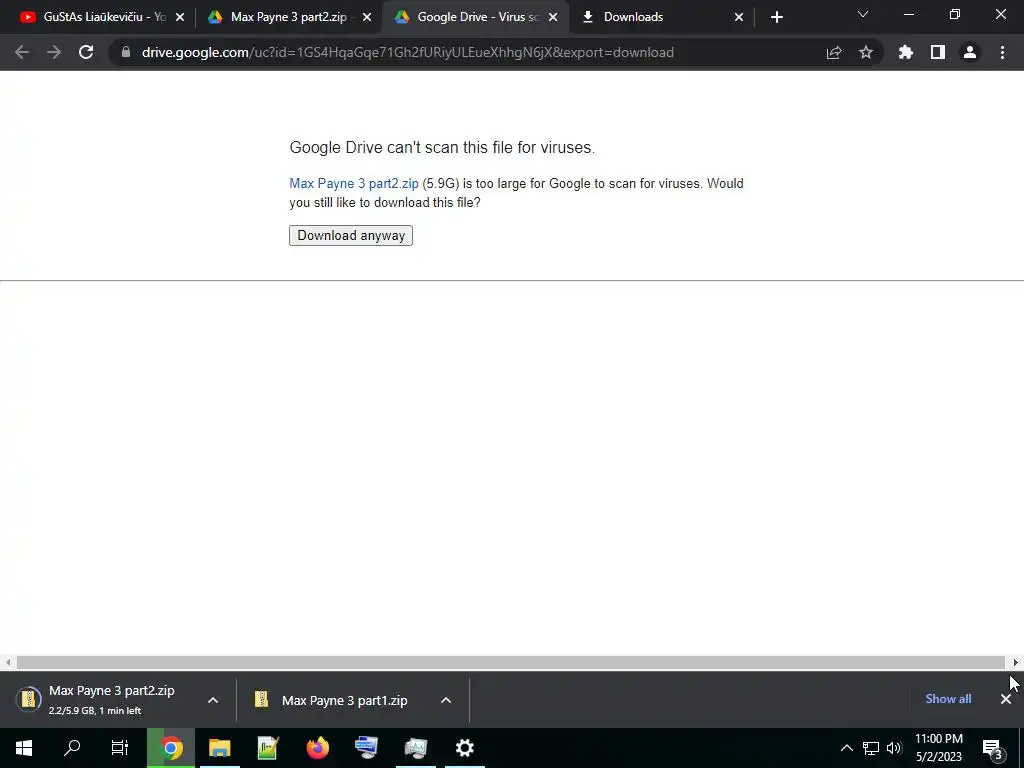This screenshot has width=1024, height=768.
Task: Switch to the Max Payne 3 part2.zip tab
Action: (x=288, y=17)
